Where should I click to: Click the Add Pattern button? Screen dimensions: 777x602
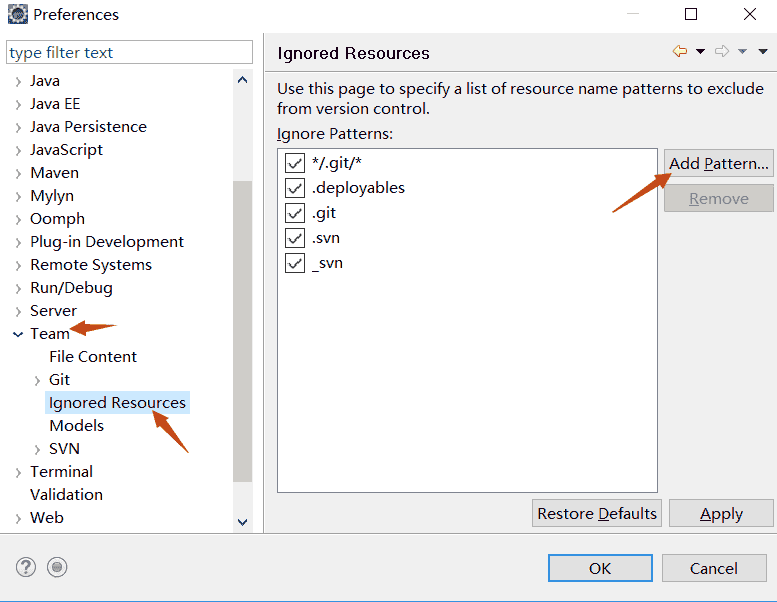(x=718, y=164)
